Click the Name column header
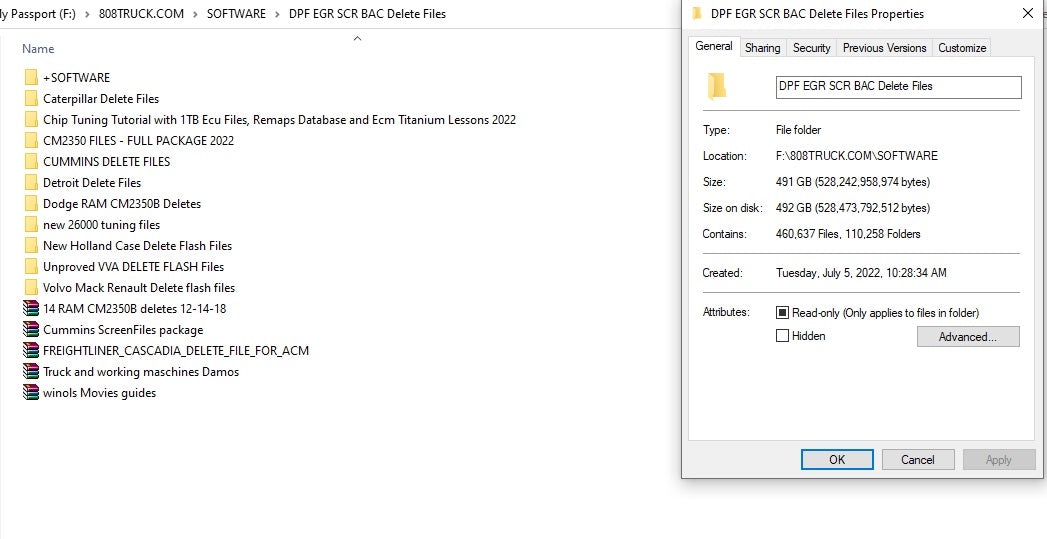 (38, 49)
